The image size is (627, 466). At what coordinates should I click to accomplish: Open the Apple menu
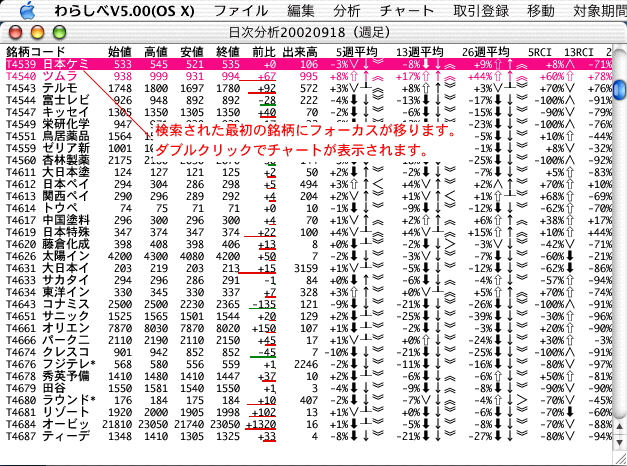[27, 10]
